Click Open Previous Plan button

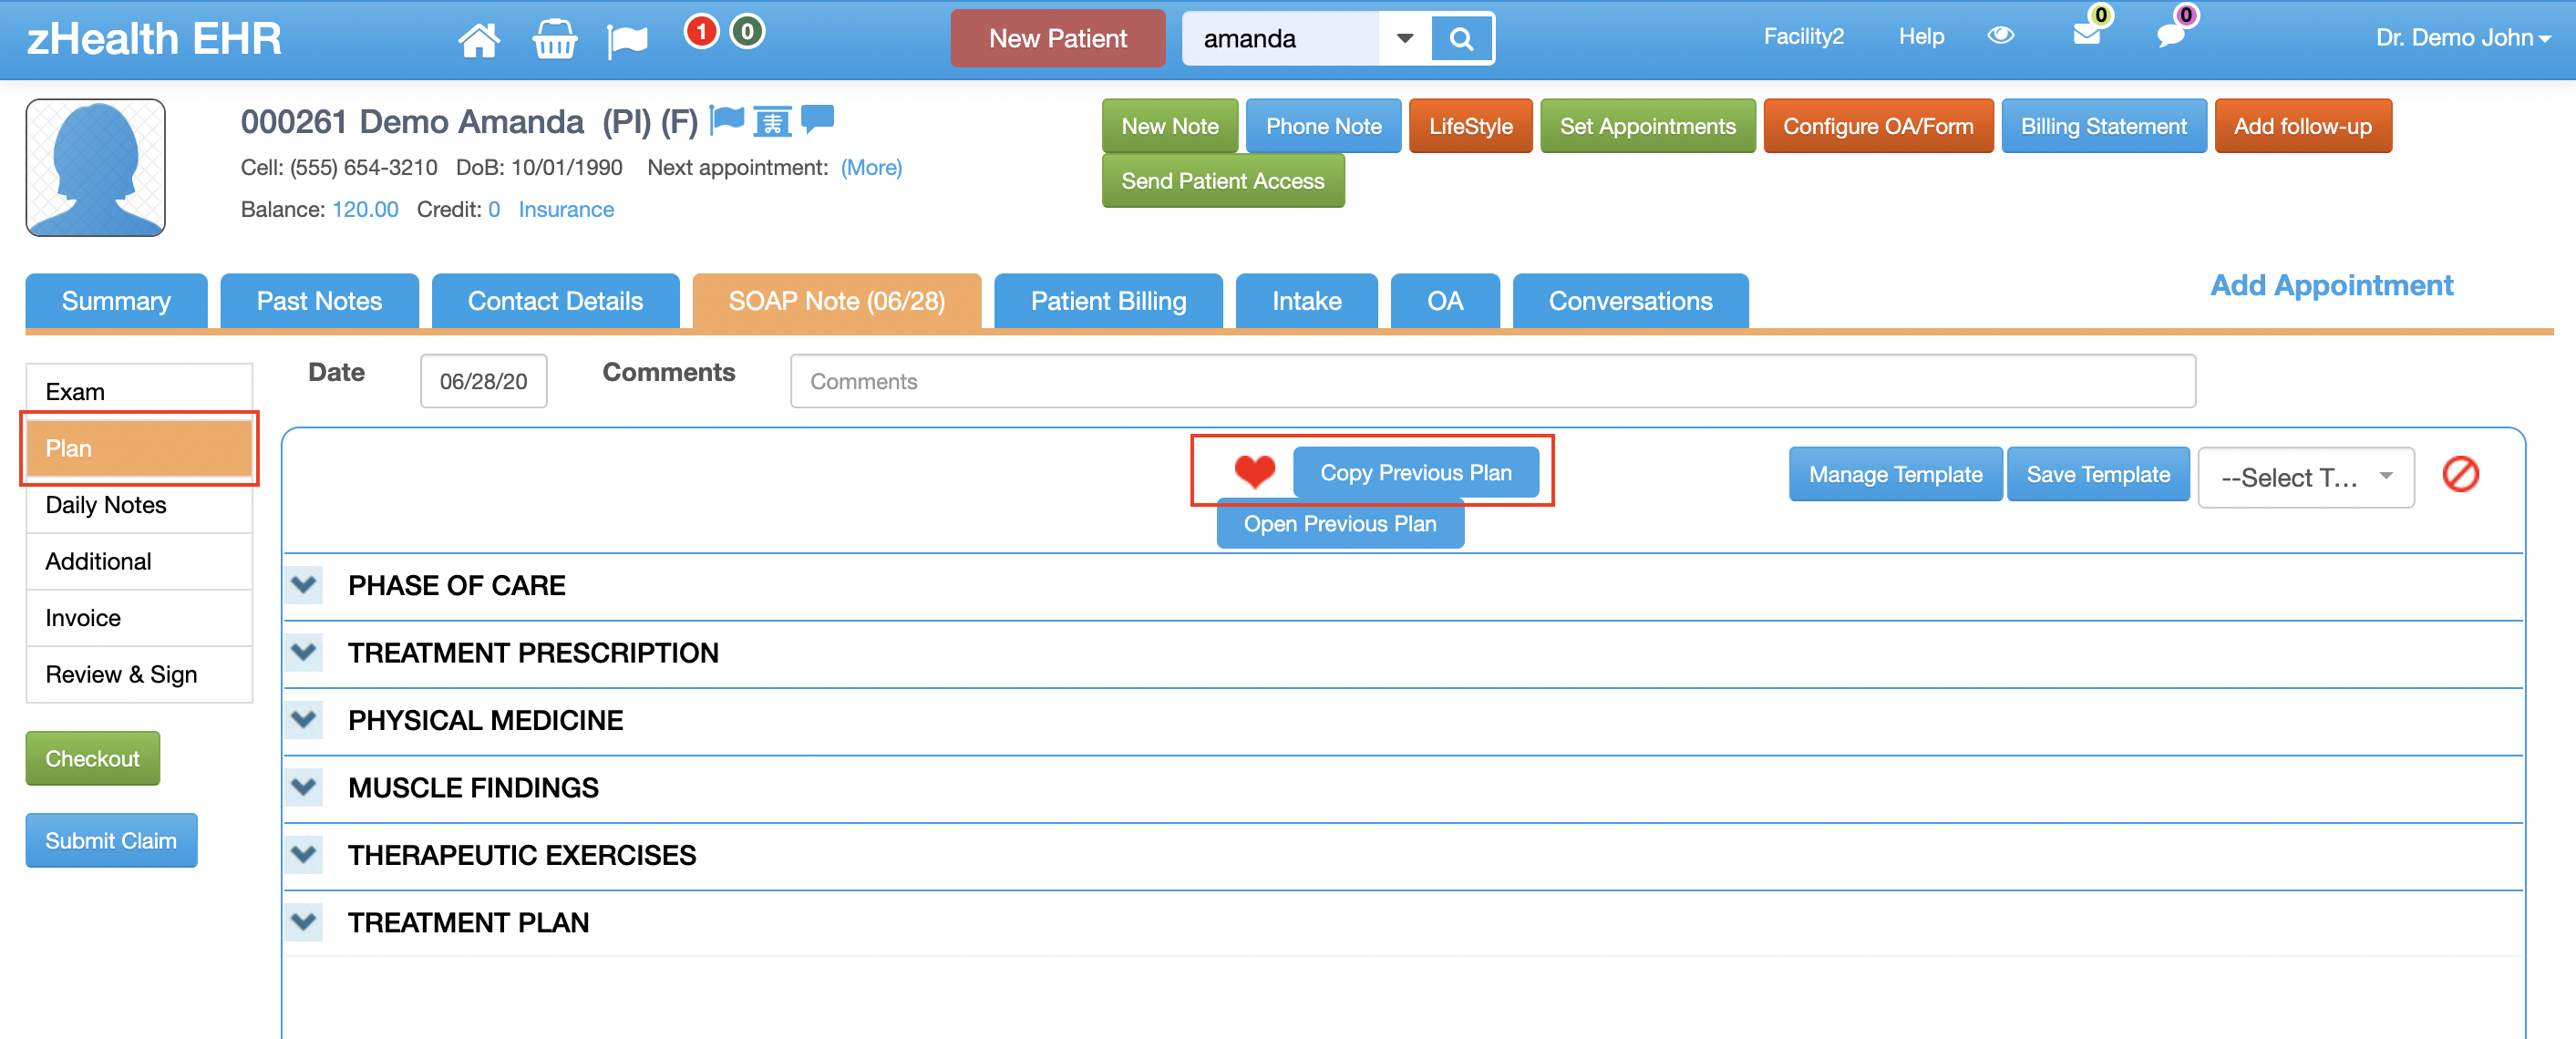1339,523
